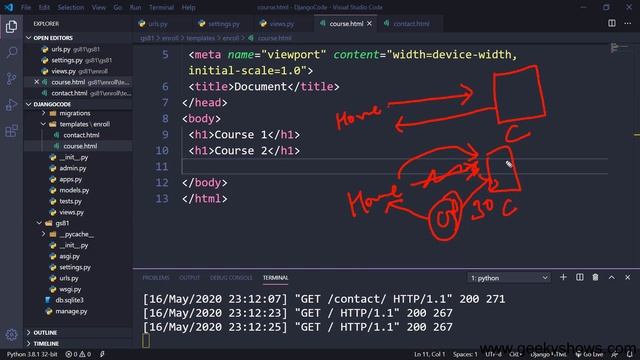This screenshot has width=640, height=360.
Task: Click 'Spaces: 1' indentation in status bar
Action: [x=464, y=354]
